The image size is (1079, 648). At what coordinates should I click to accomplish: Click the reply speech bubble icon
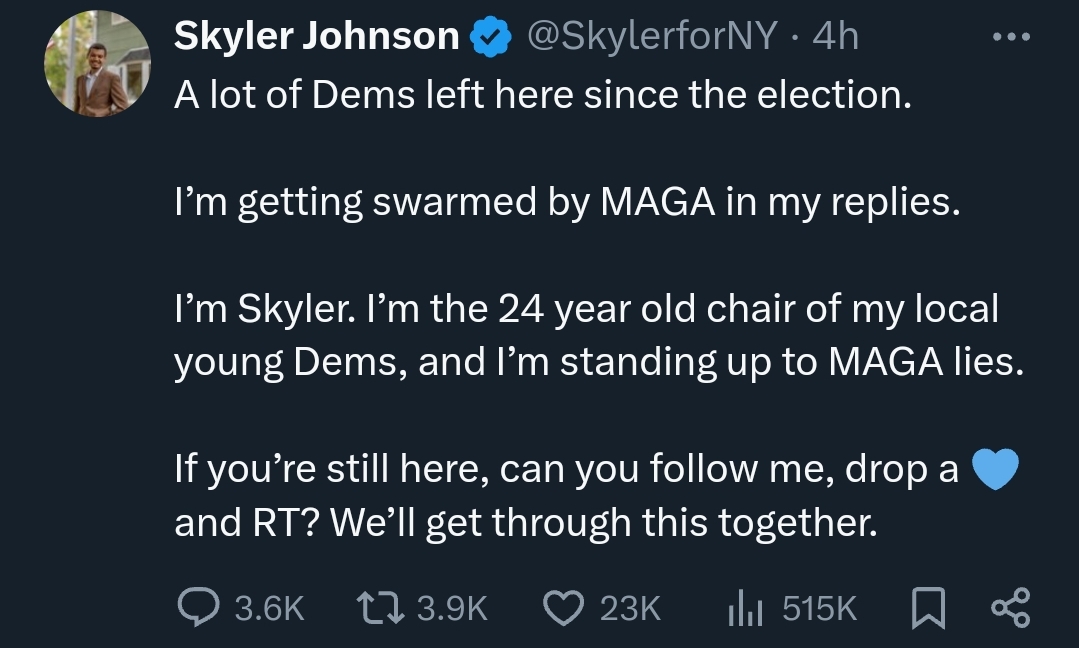[196, 607]
